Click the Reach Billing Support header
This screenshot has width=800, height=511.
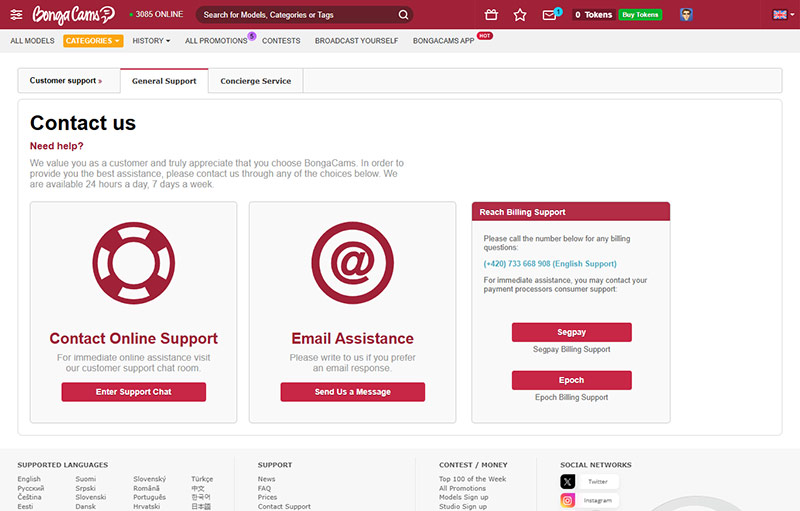571,212
